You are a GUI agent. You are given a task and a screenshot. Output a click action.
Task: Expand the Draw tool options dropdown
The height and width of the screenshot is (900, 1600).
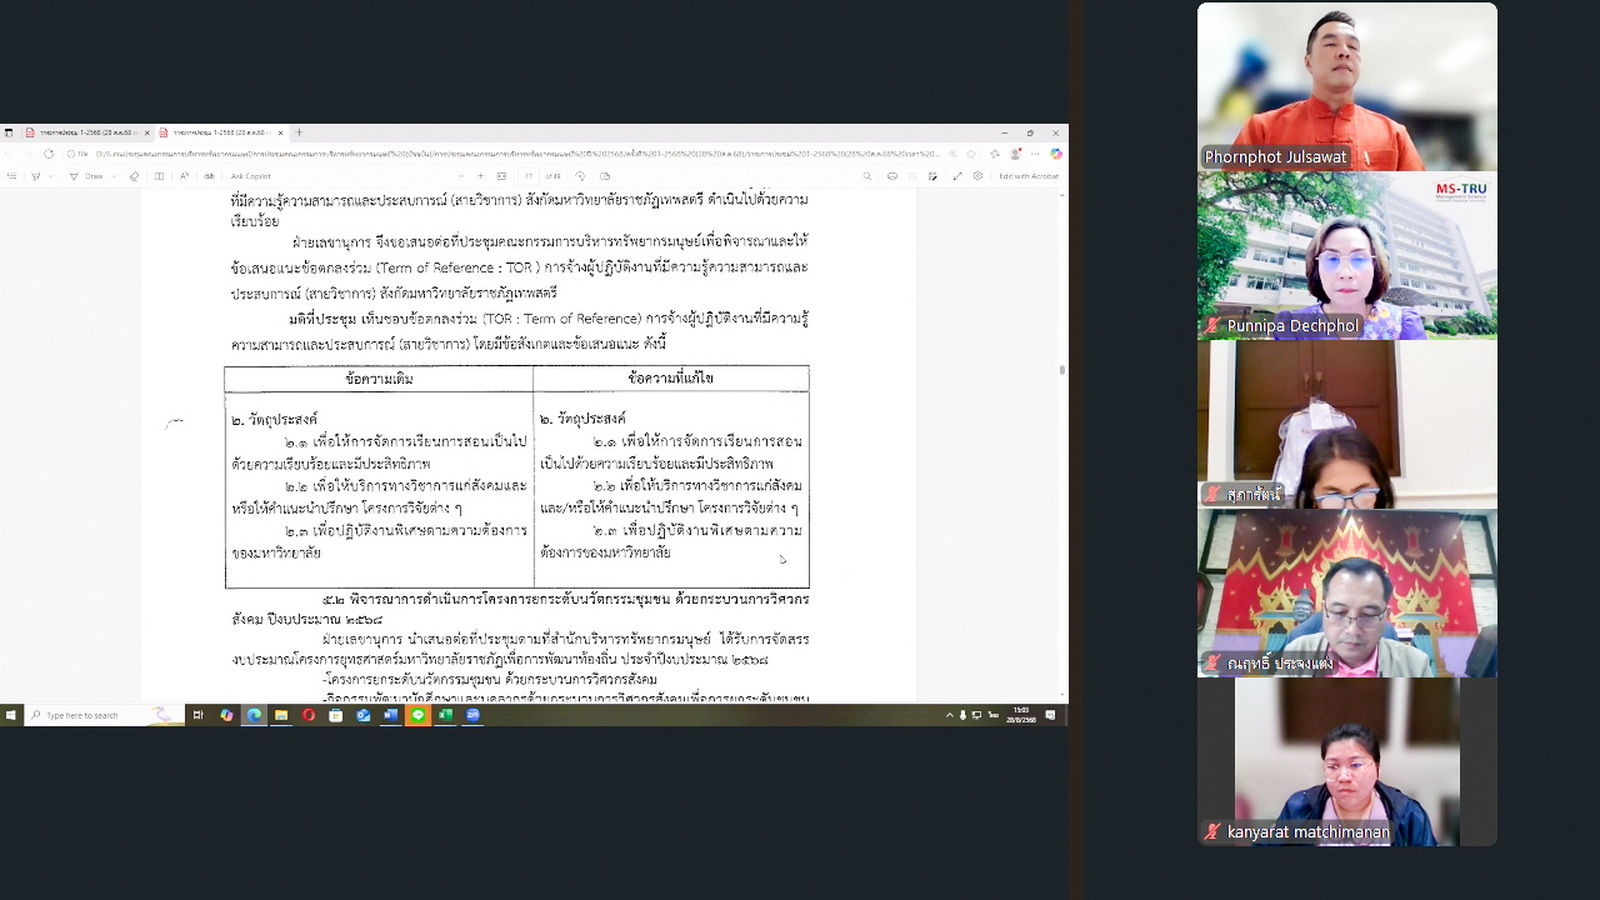coord(114,176)
